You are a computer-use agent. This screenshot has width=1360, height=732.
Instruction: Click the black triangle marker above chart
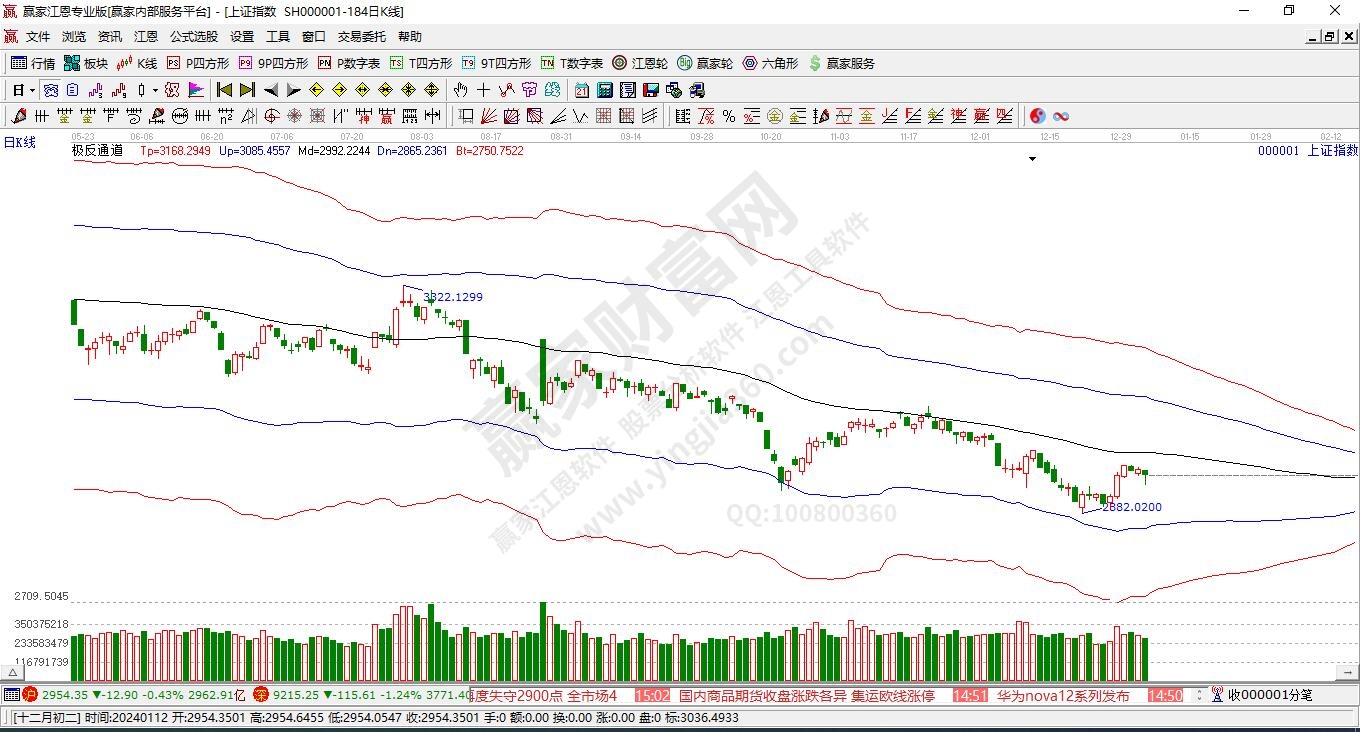[x=1033, y=158]
